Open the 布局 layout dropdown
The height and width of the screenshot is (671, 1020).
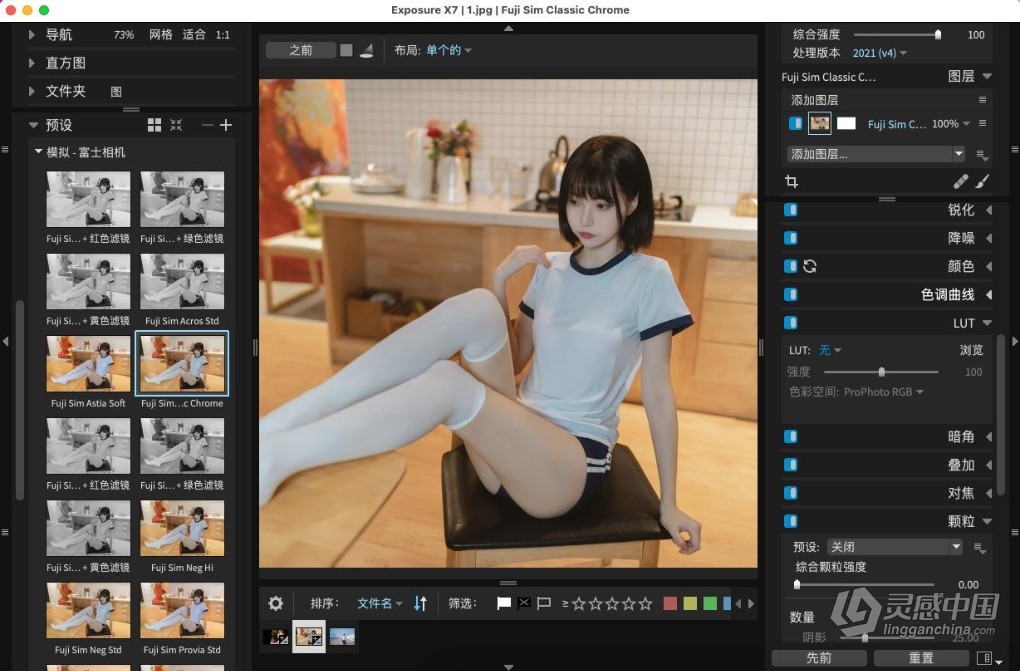pyautogui.click(x=448, y=50)
